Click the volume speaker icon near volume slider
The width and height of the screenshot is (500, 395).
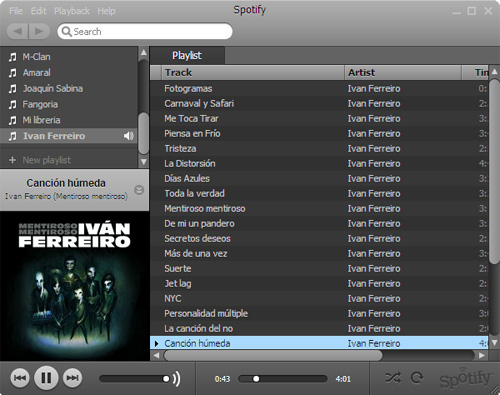pyautogui.click(x=177, y=379)
